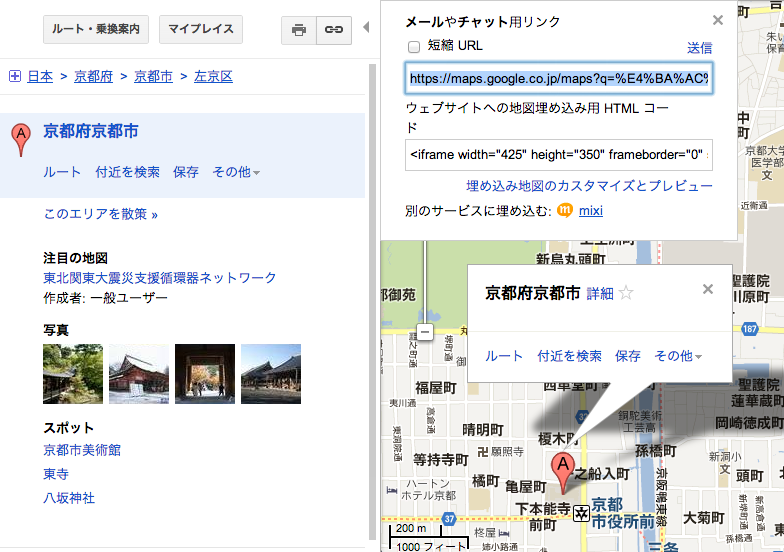Click the 福屋町 label on the map
The image size is (784, 552).
point(436,388)
